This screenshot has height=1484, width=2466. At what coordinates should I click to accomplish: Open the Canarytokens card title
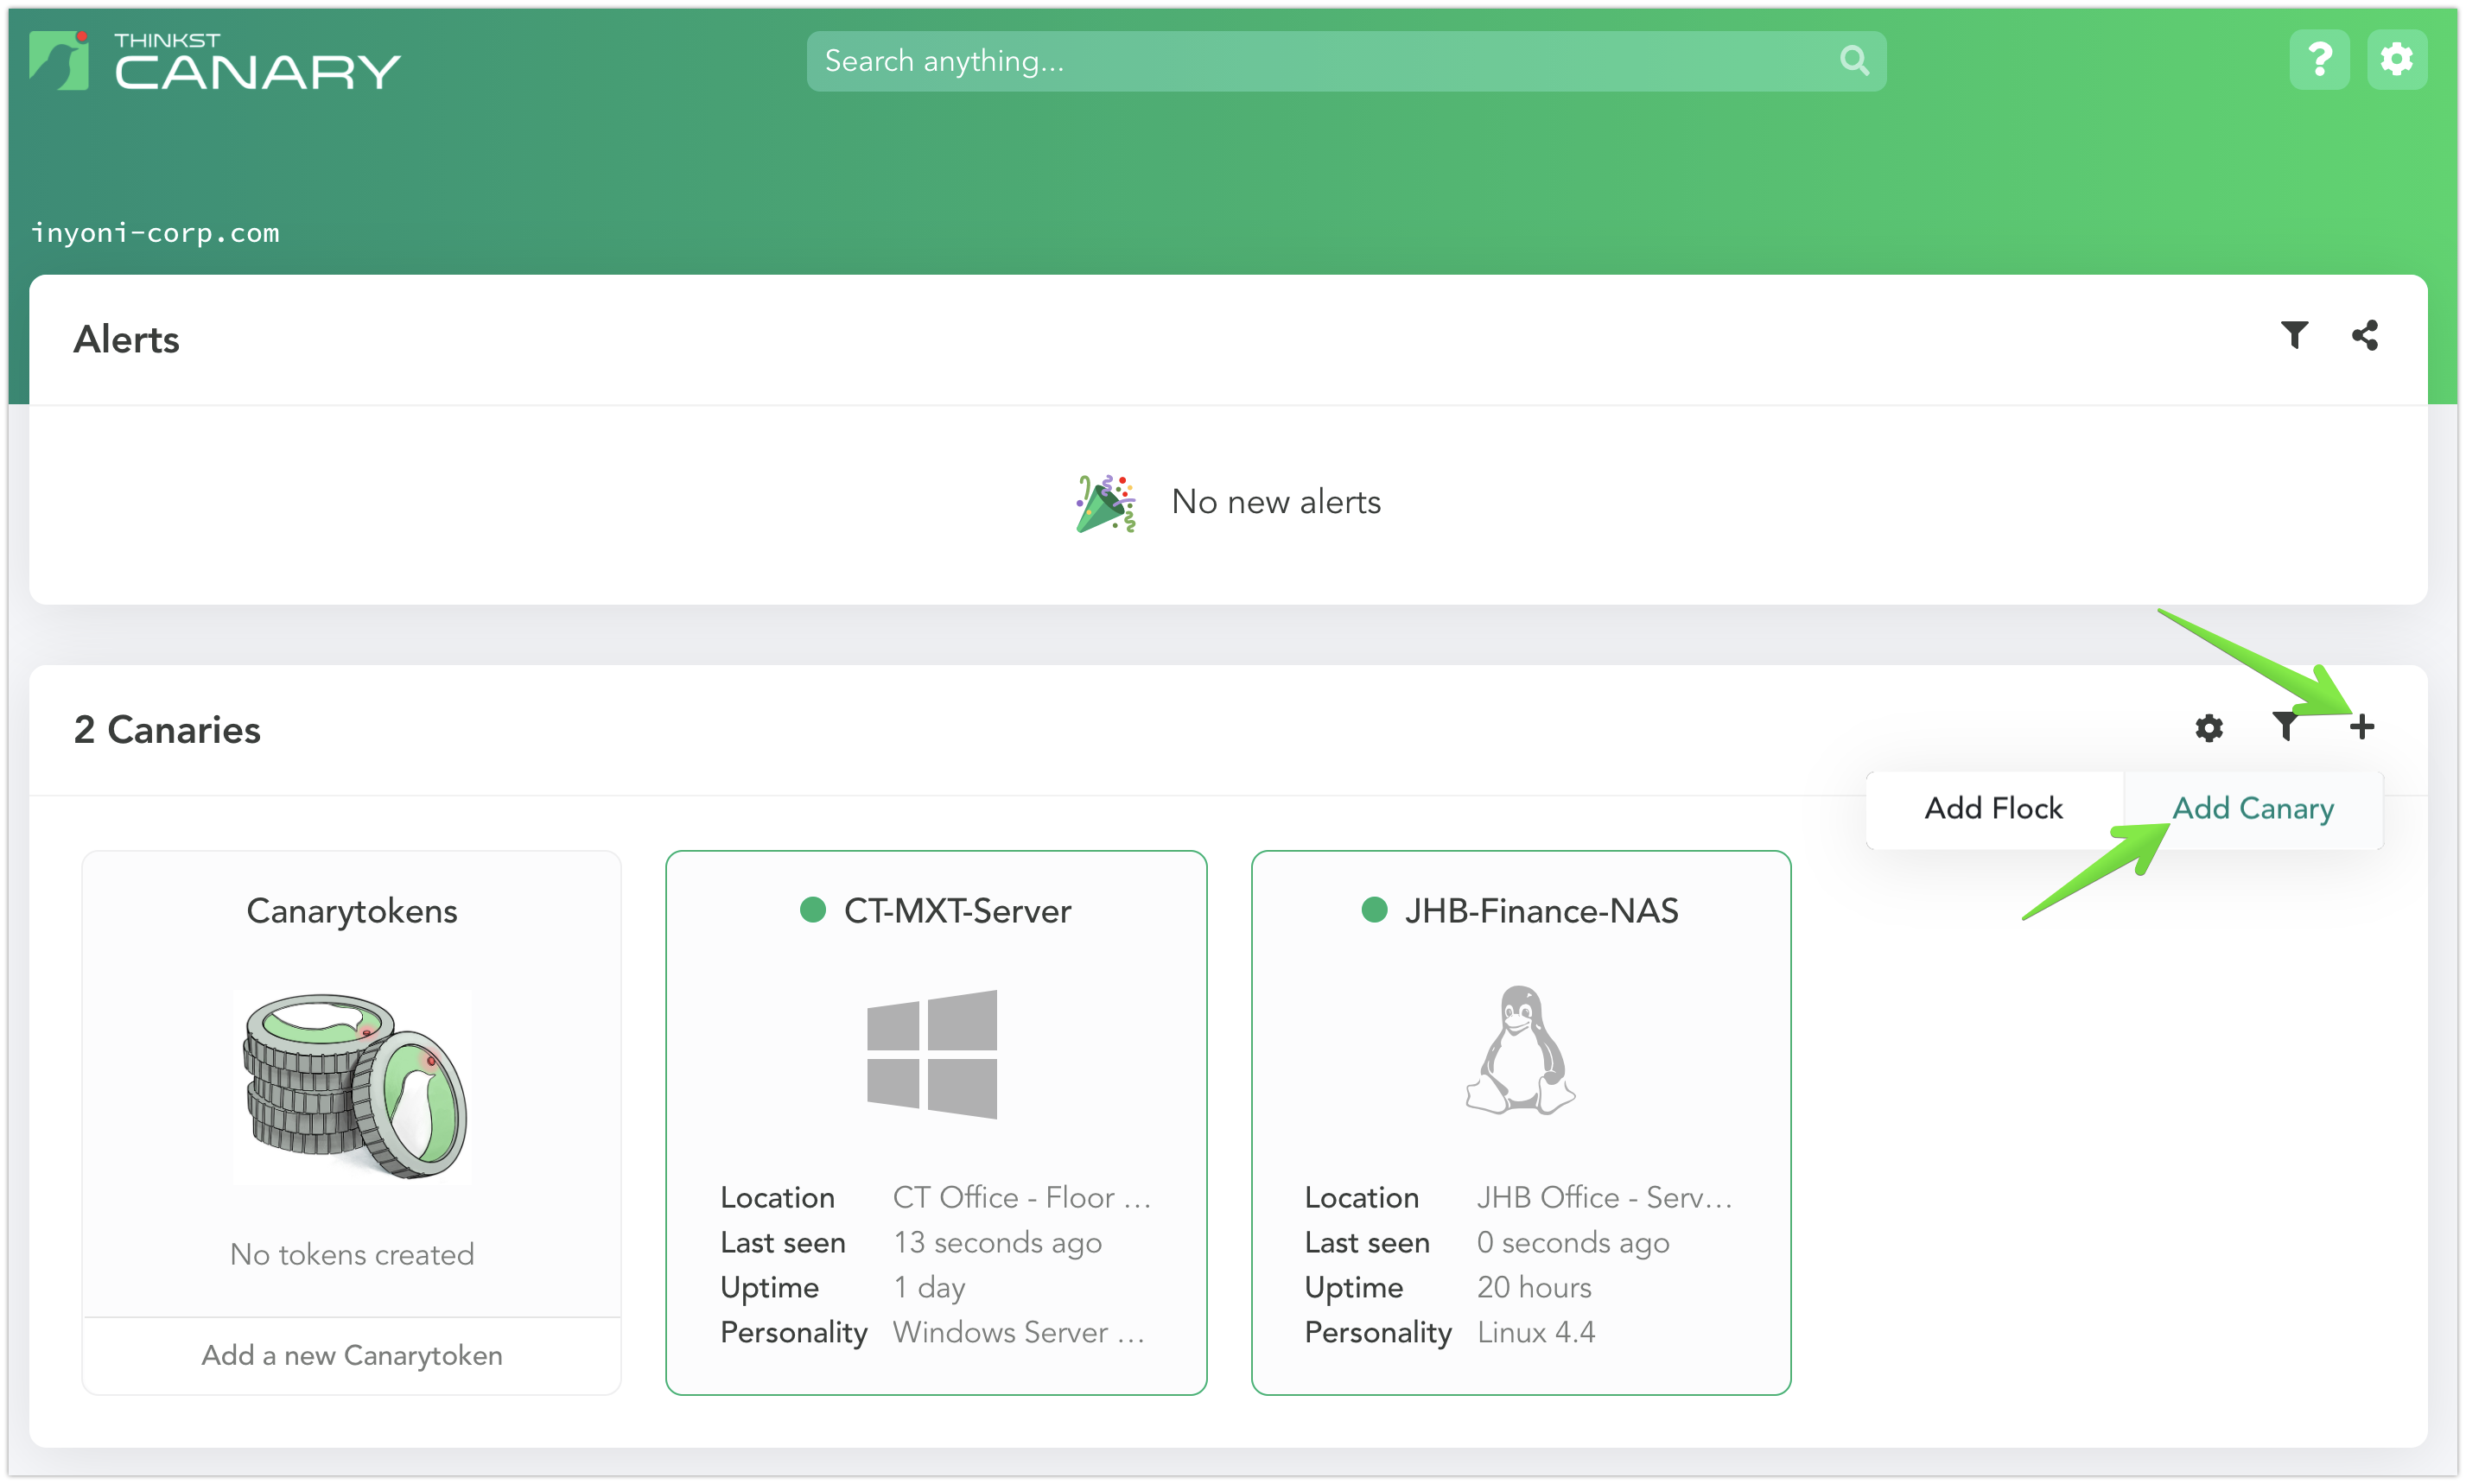point(351,911)
